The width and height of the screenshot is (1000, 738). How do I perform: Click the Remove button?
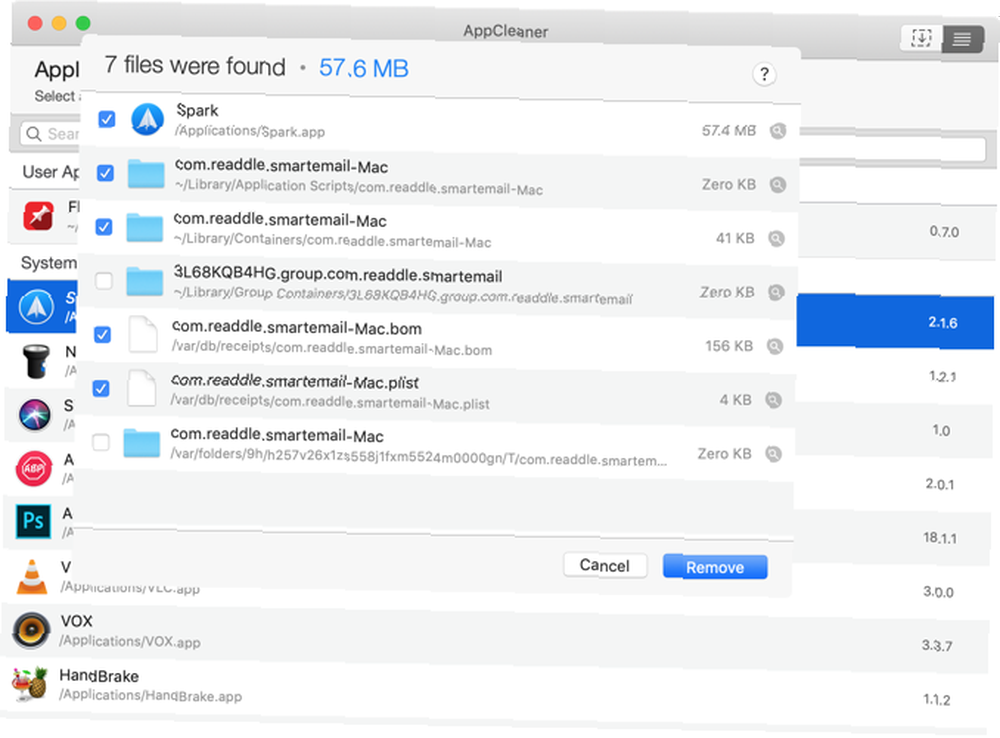coord(715,567)
